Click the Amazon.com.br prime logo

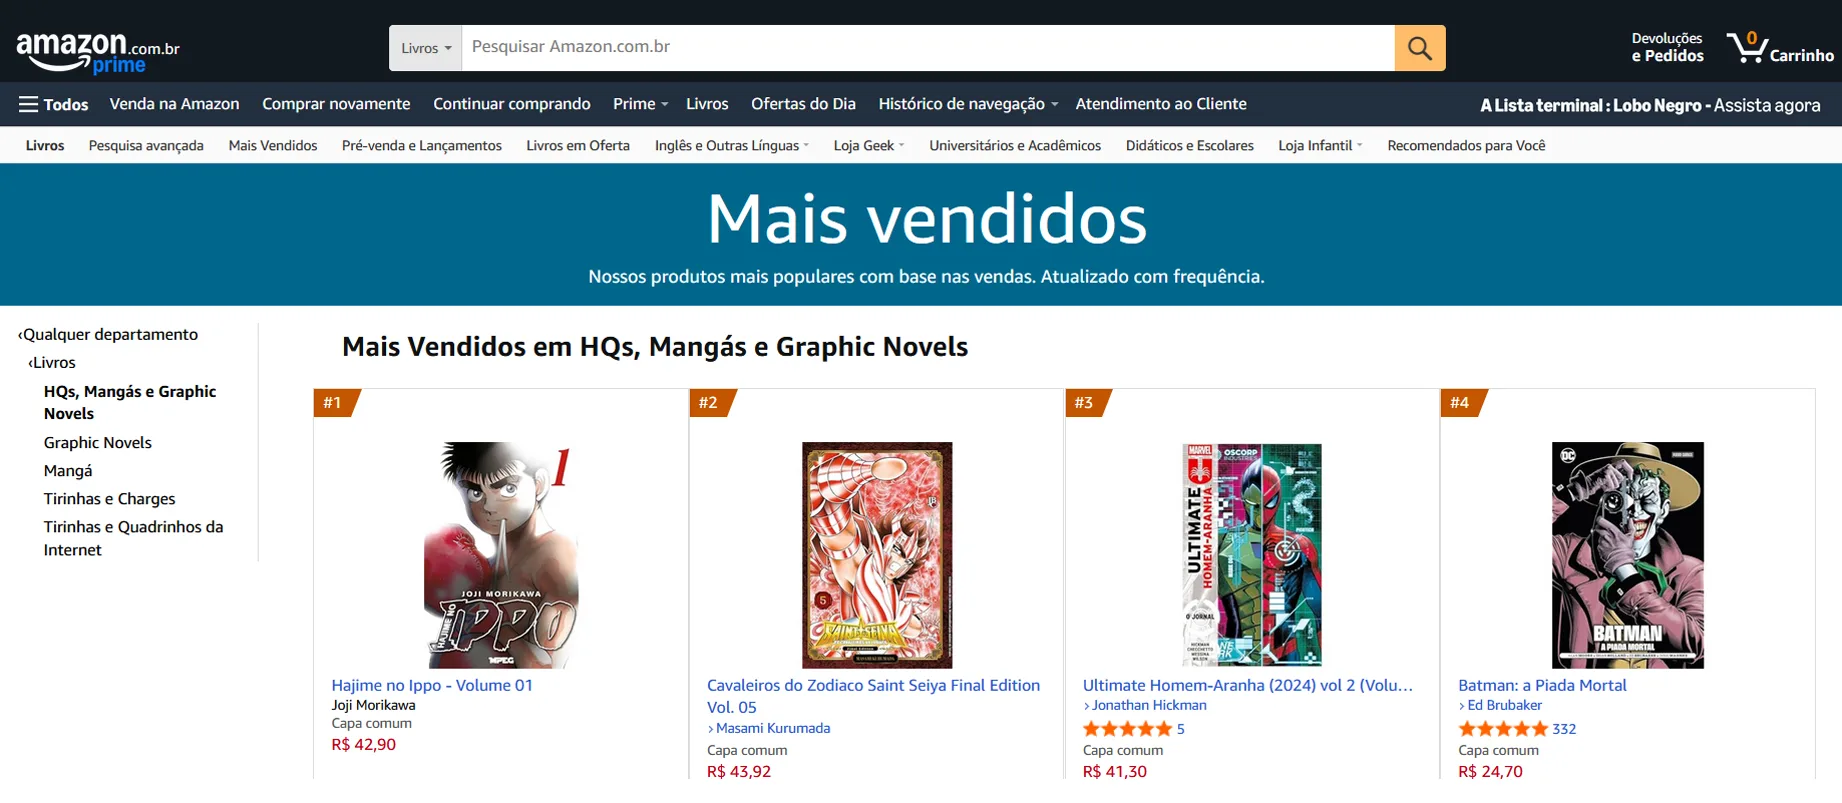pyautogui.click(x=97, y=52)
